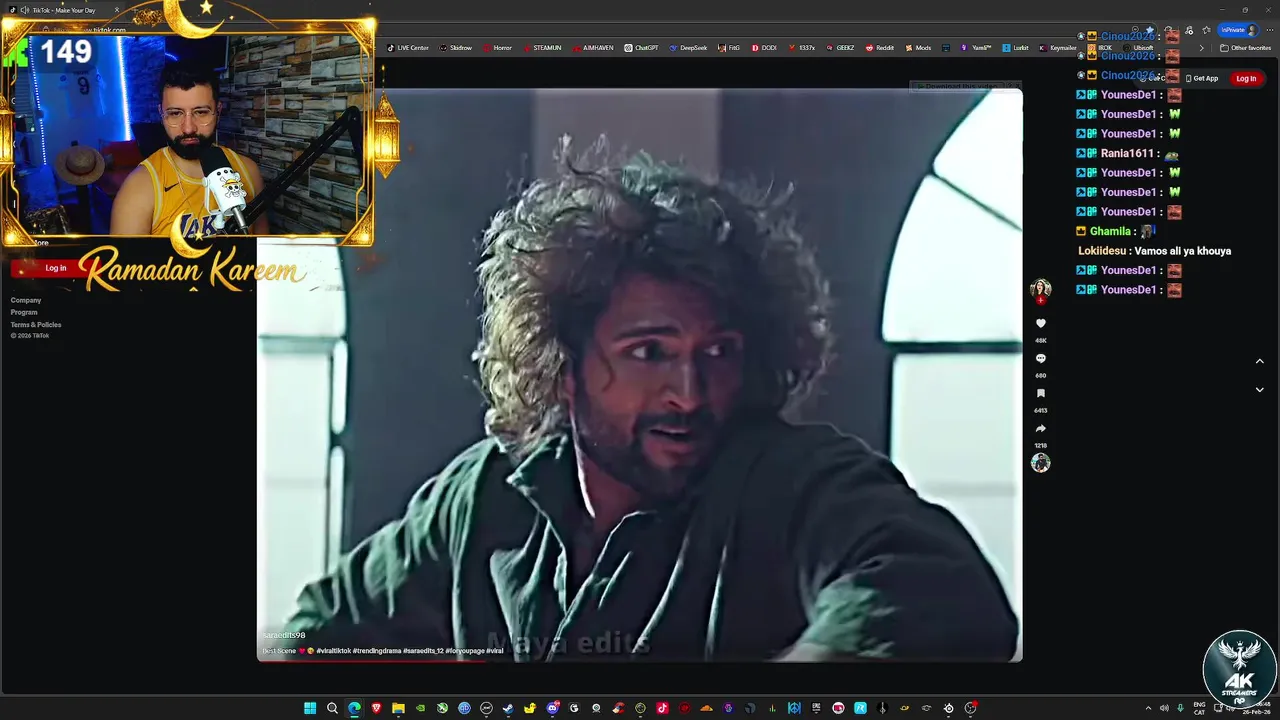Open the STEAMUN bookmark
Screen dimensions: 1280x720
click(x=542, y=47)
